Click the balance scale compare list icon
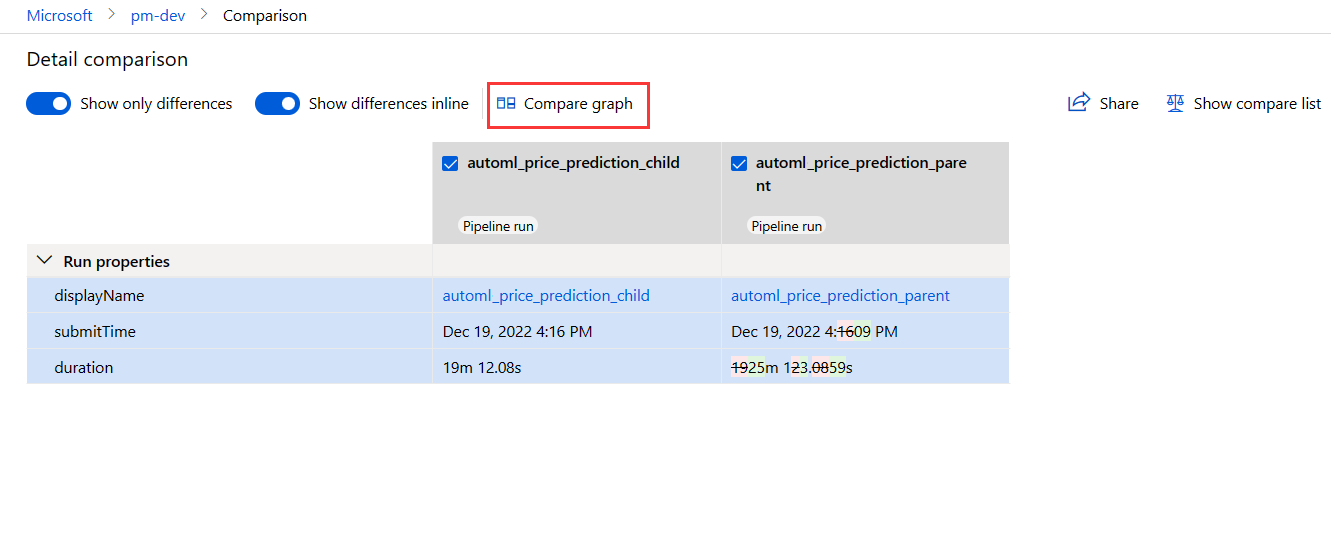 pyautogui.click(x=1175, y=103)
